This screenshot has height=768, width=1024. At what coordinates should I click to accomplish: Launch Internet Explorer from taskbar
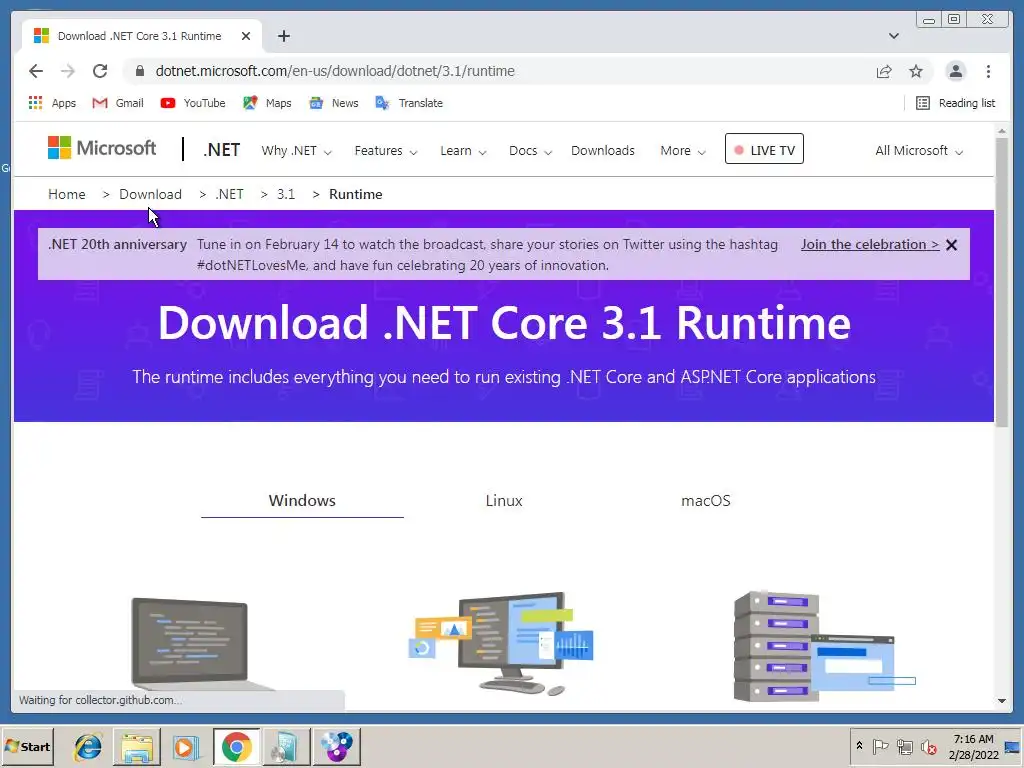click(x=88, y=746)
